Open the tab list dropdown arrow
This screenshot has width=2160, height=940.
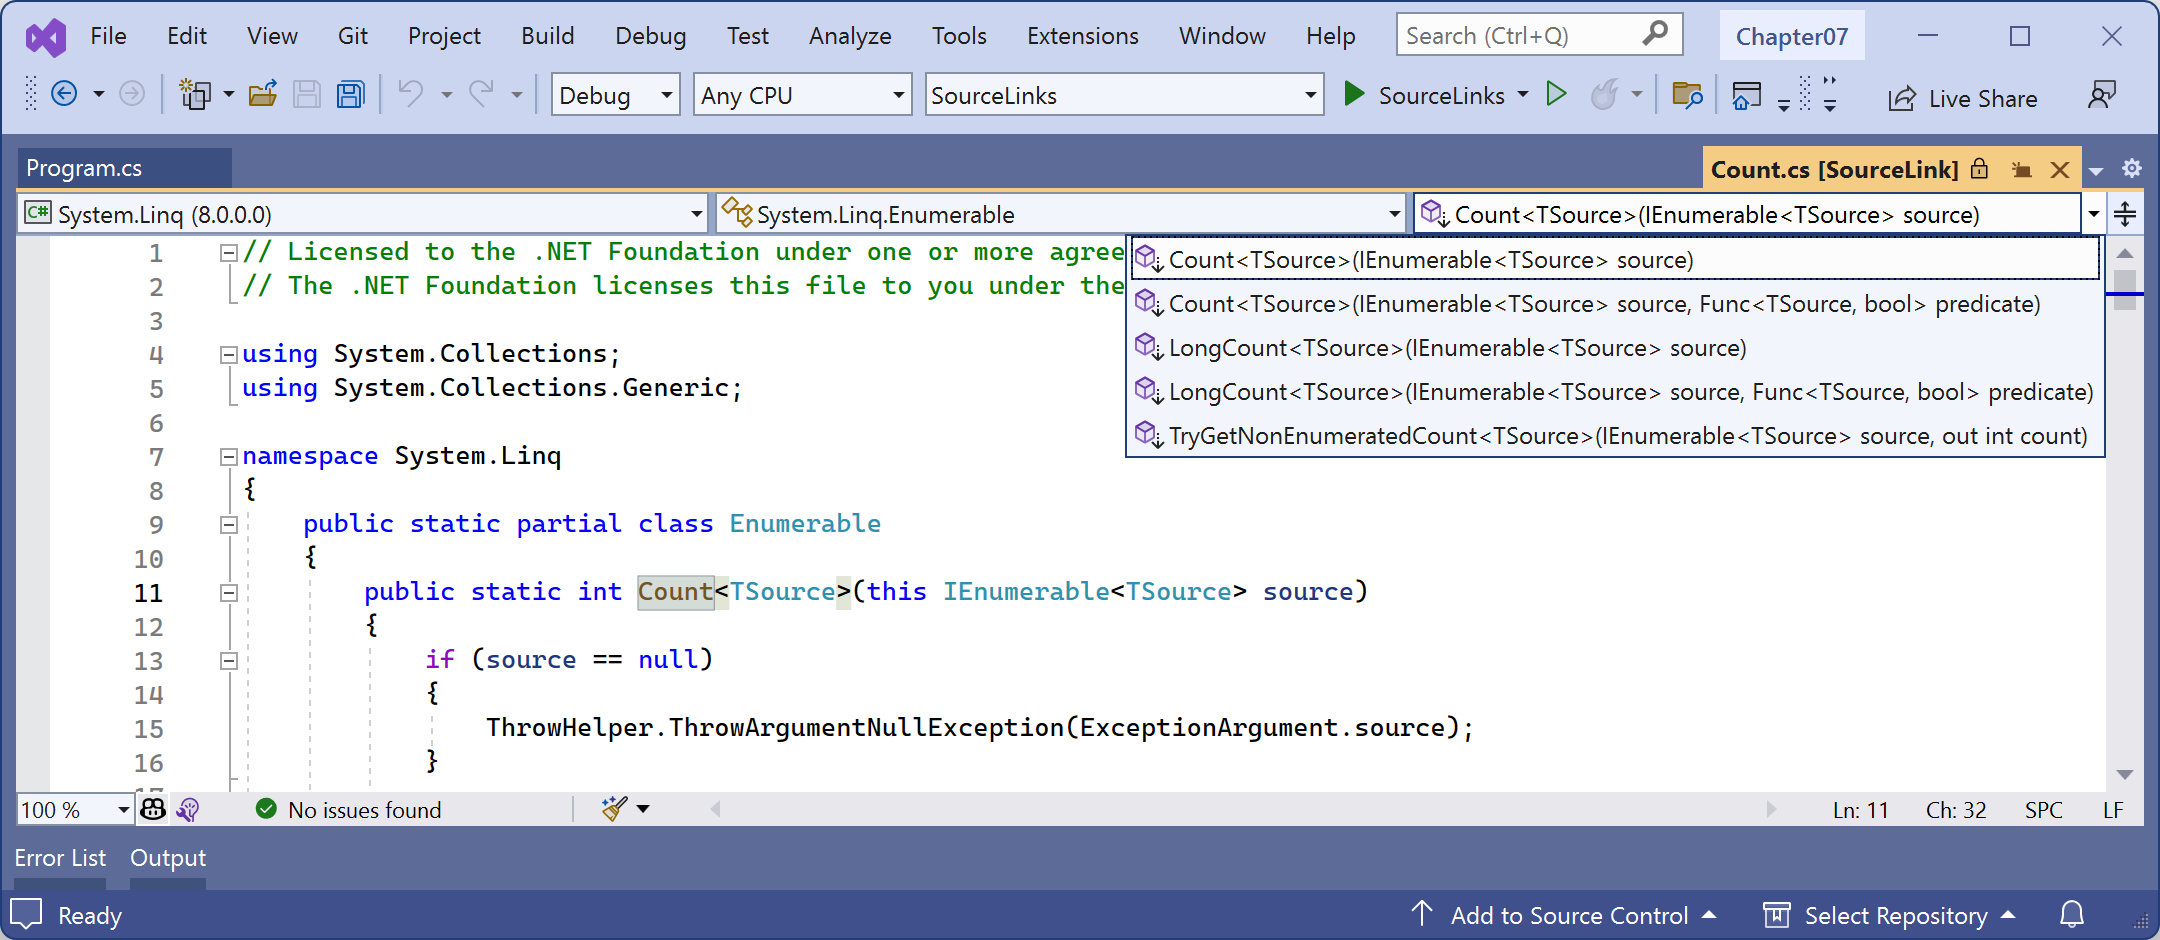[2096, 170]
